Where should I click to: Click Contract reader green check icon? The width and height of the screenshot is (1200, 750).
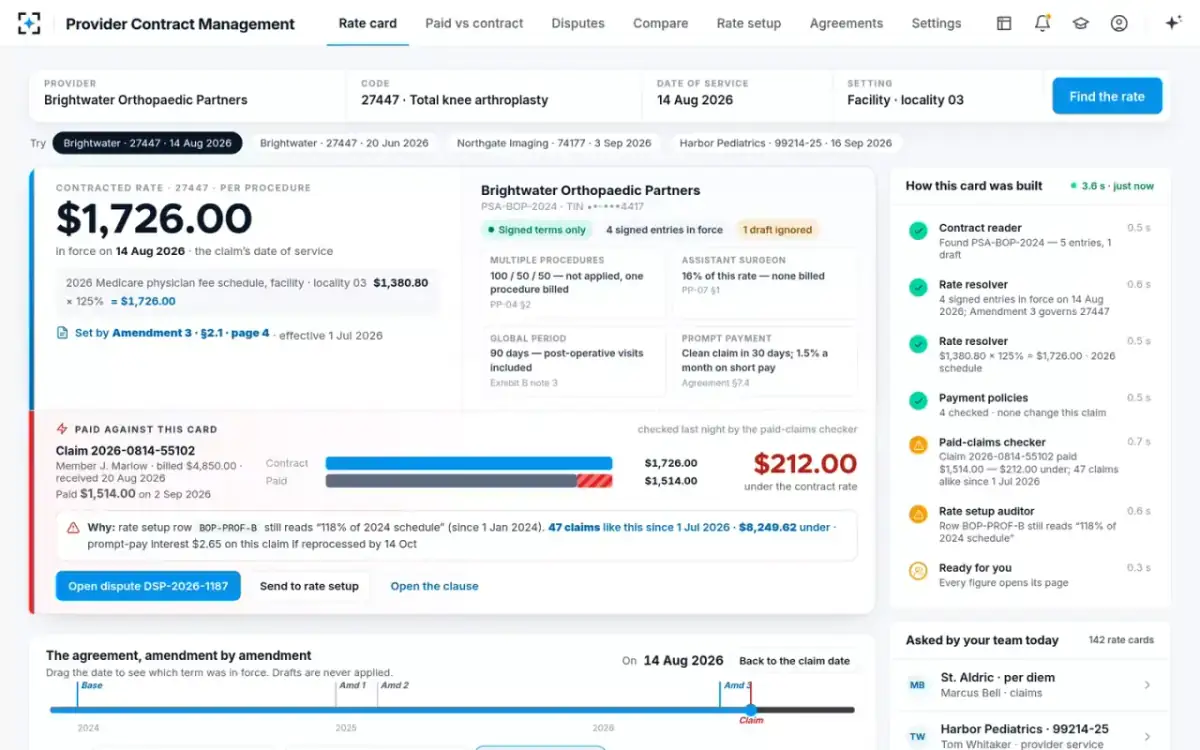coord(917,231)
